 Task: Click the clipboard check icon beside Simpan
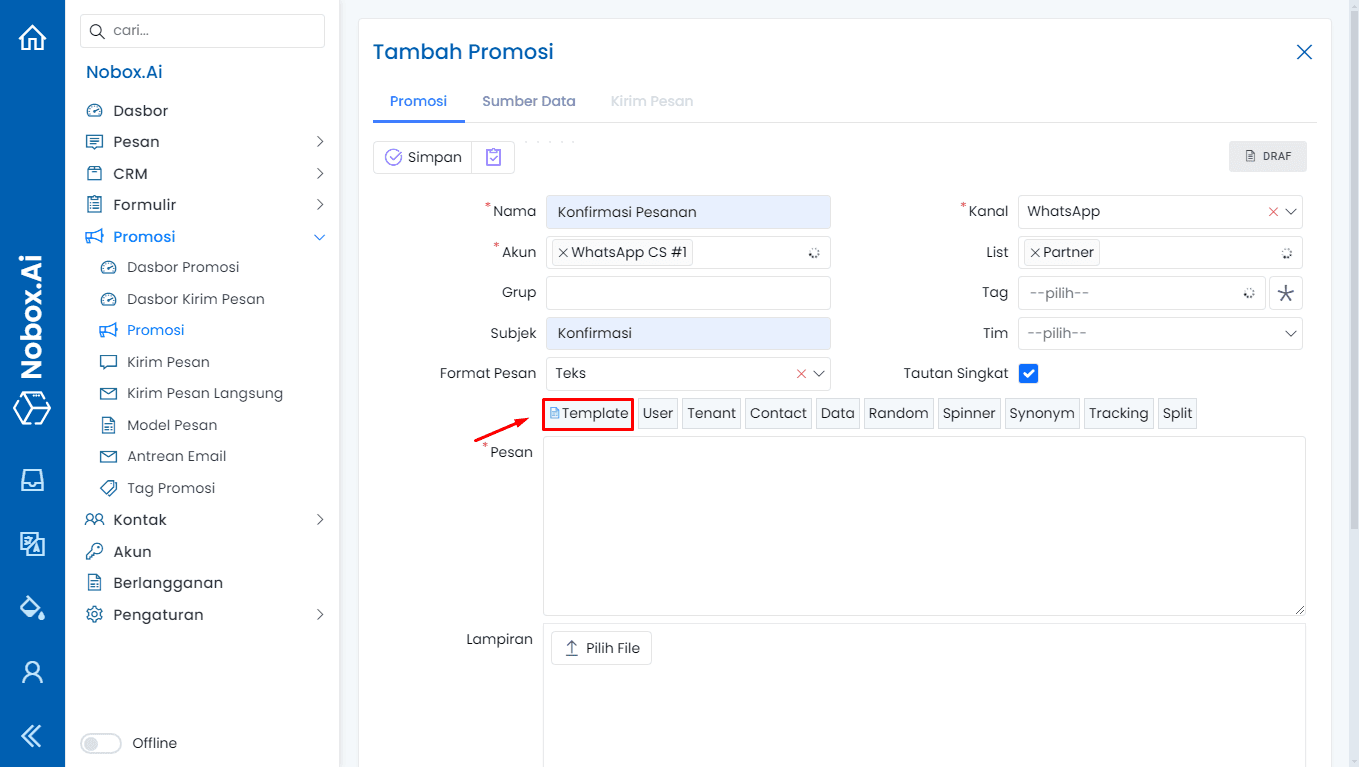(x=493, y=157)
